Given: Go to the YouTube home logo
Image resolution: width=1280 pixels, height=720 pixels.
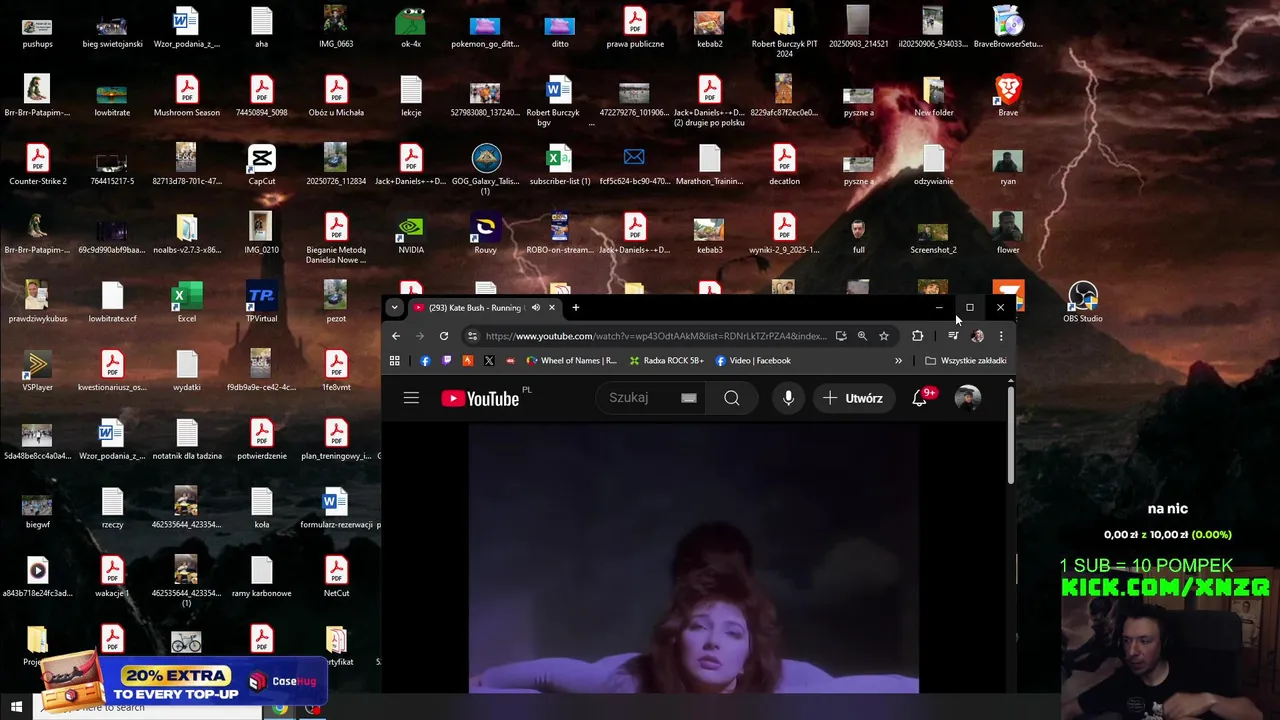Looking at the screenshot, I should tap(480, 399).
